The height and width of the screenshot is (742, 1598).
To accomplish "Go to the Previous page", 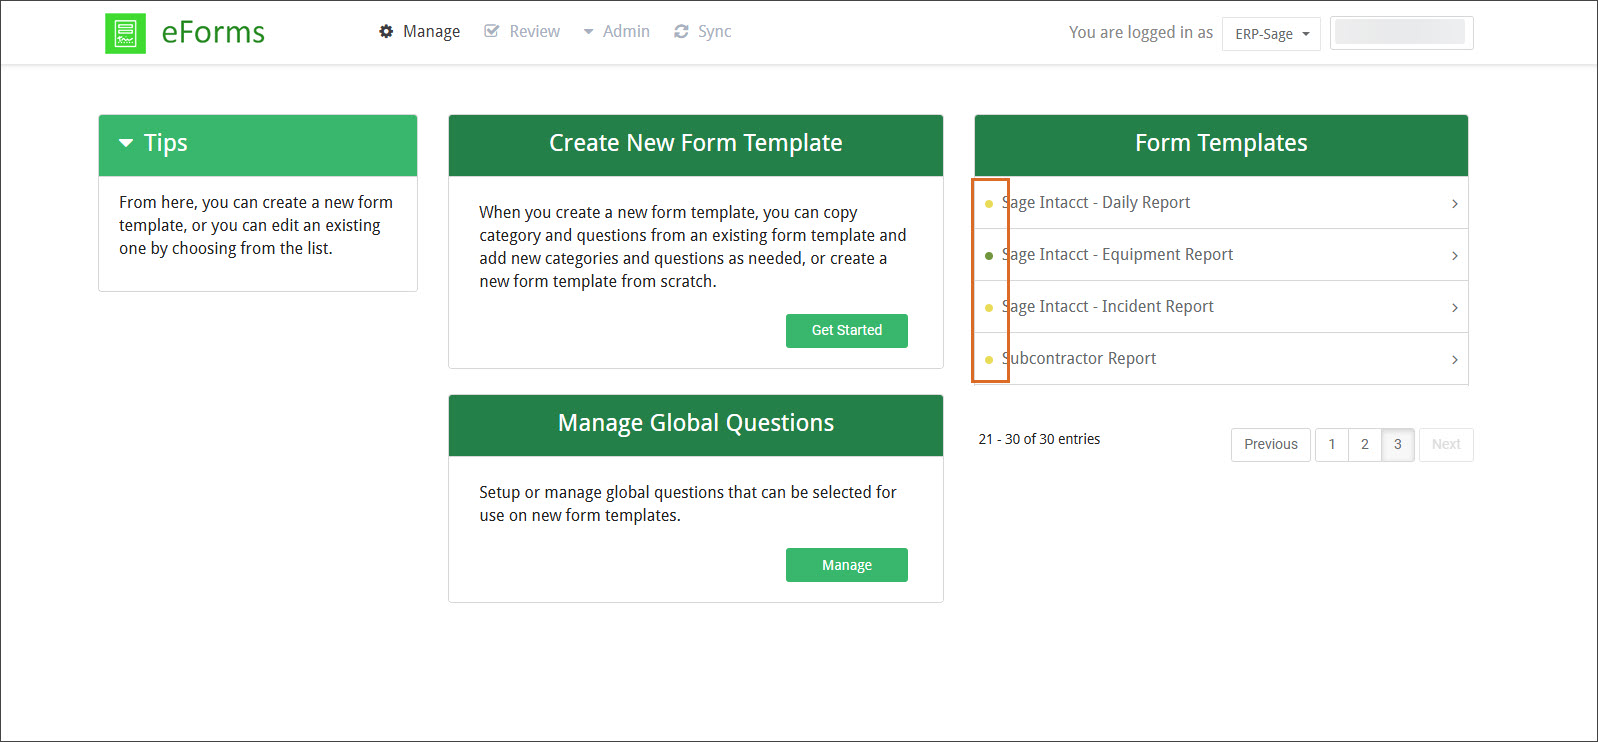I will click(1270, 445).
